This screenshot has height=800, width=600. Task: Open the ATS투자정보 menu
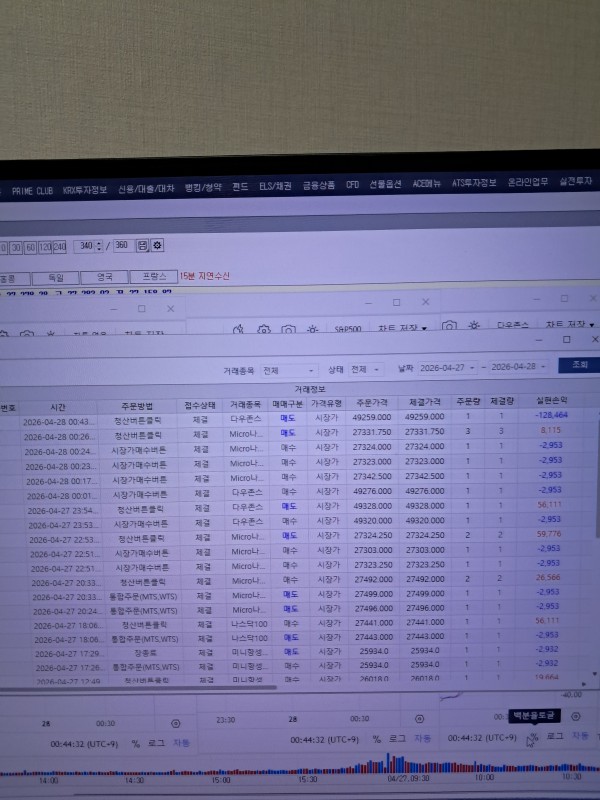pos(473,182)
